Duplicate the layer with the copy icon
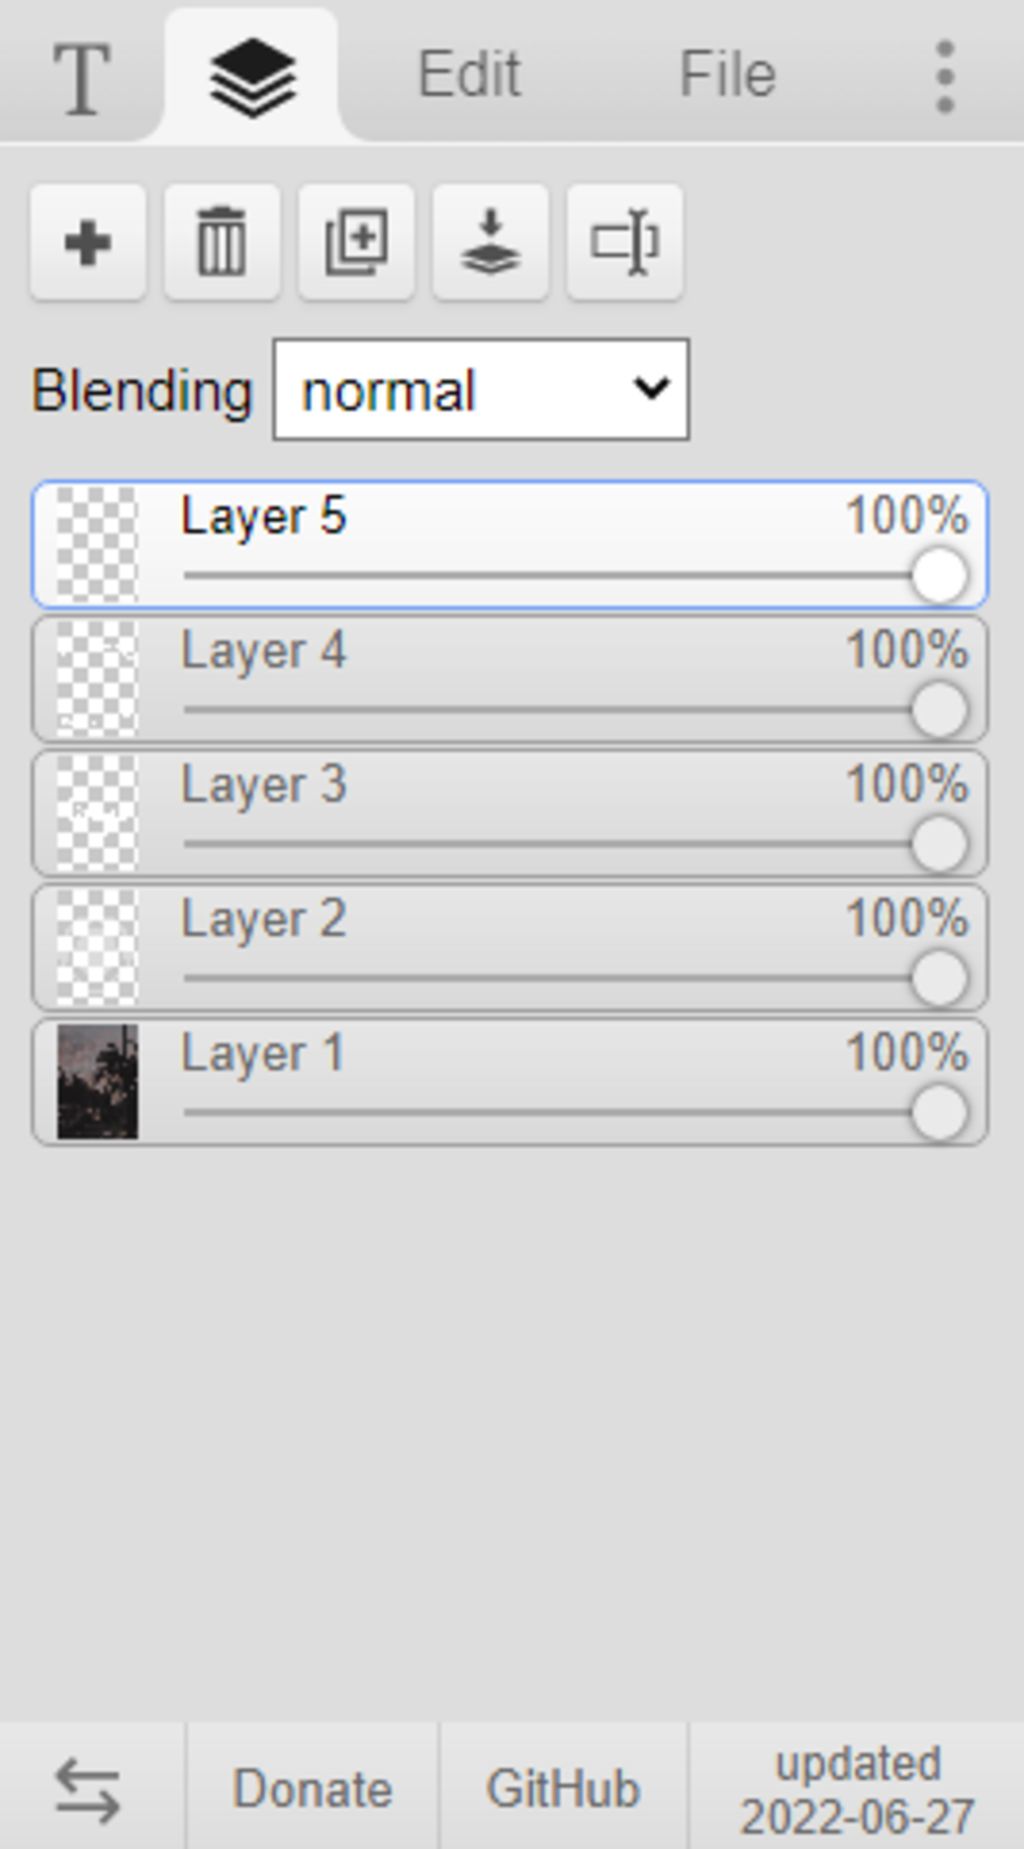The width and height of the screenshot is (1024, 1849). pos(356,242)
